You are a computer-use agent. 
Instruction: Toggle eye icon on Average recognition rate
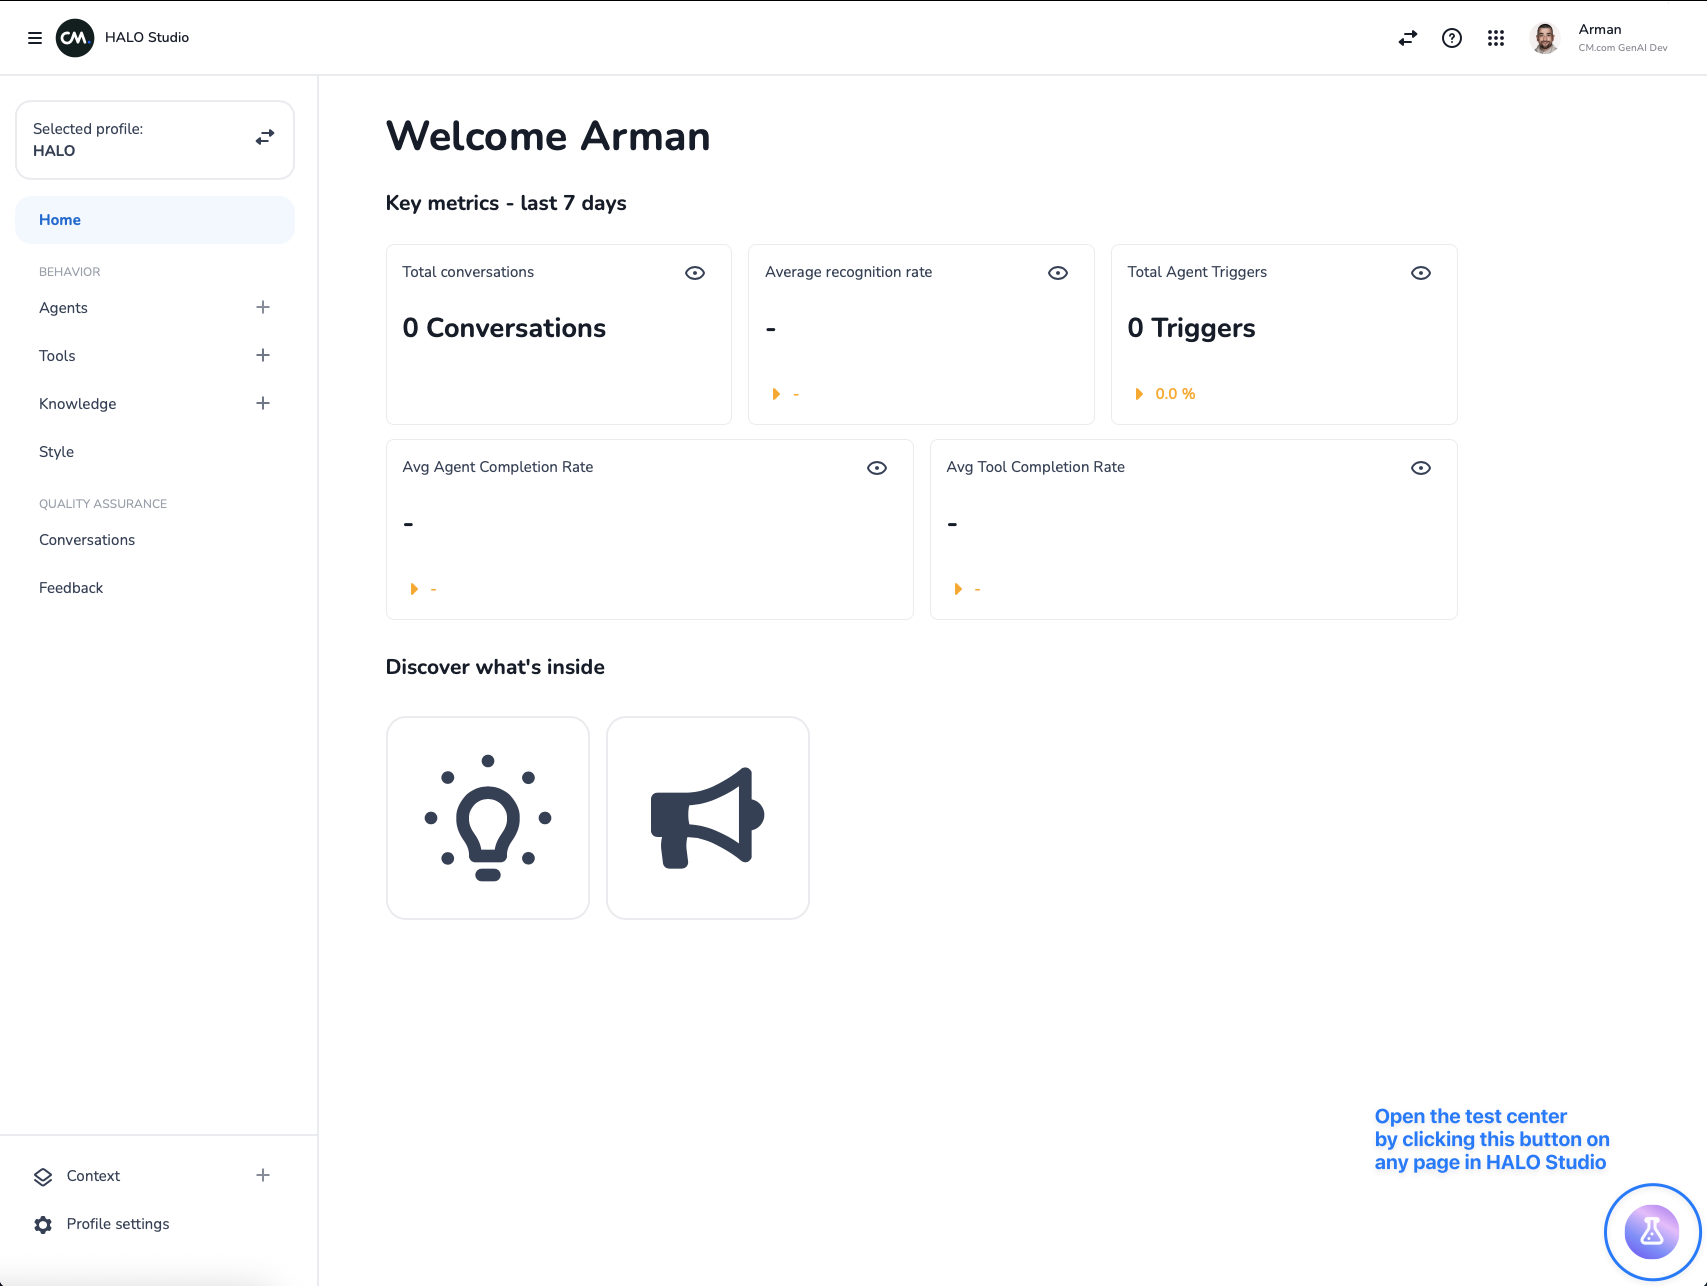point(1057,273)
